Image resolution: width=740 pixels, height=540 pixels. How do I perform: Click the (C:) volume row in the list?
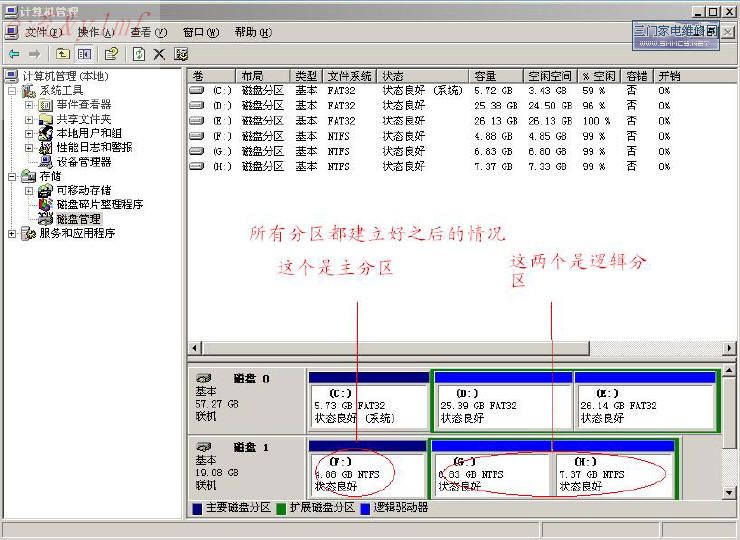pos(222,90)
